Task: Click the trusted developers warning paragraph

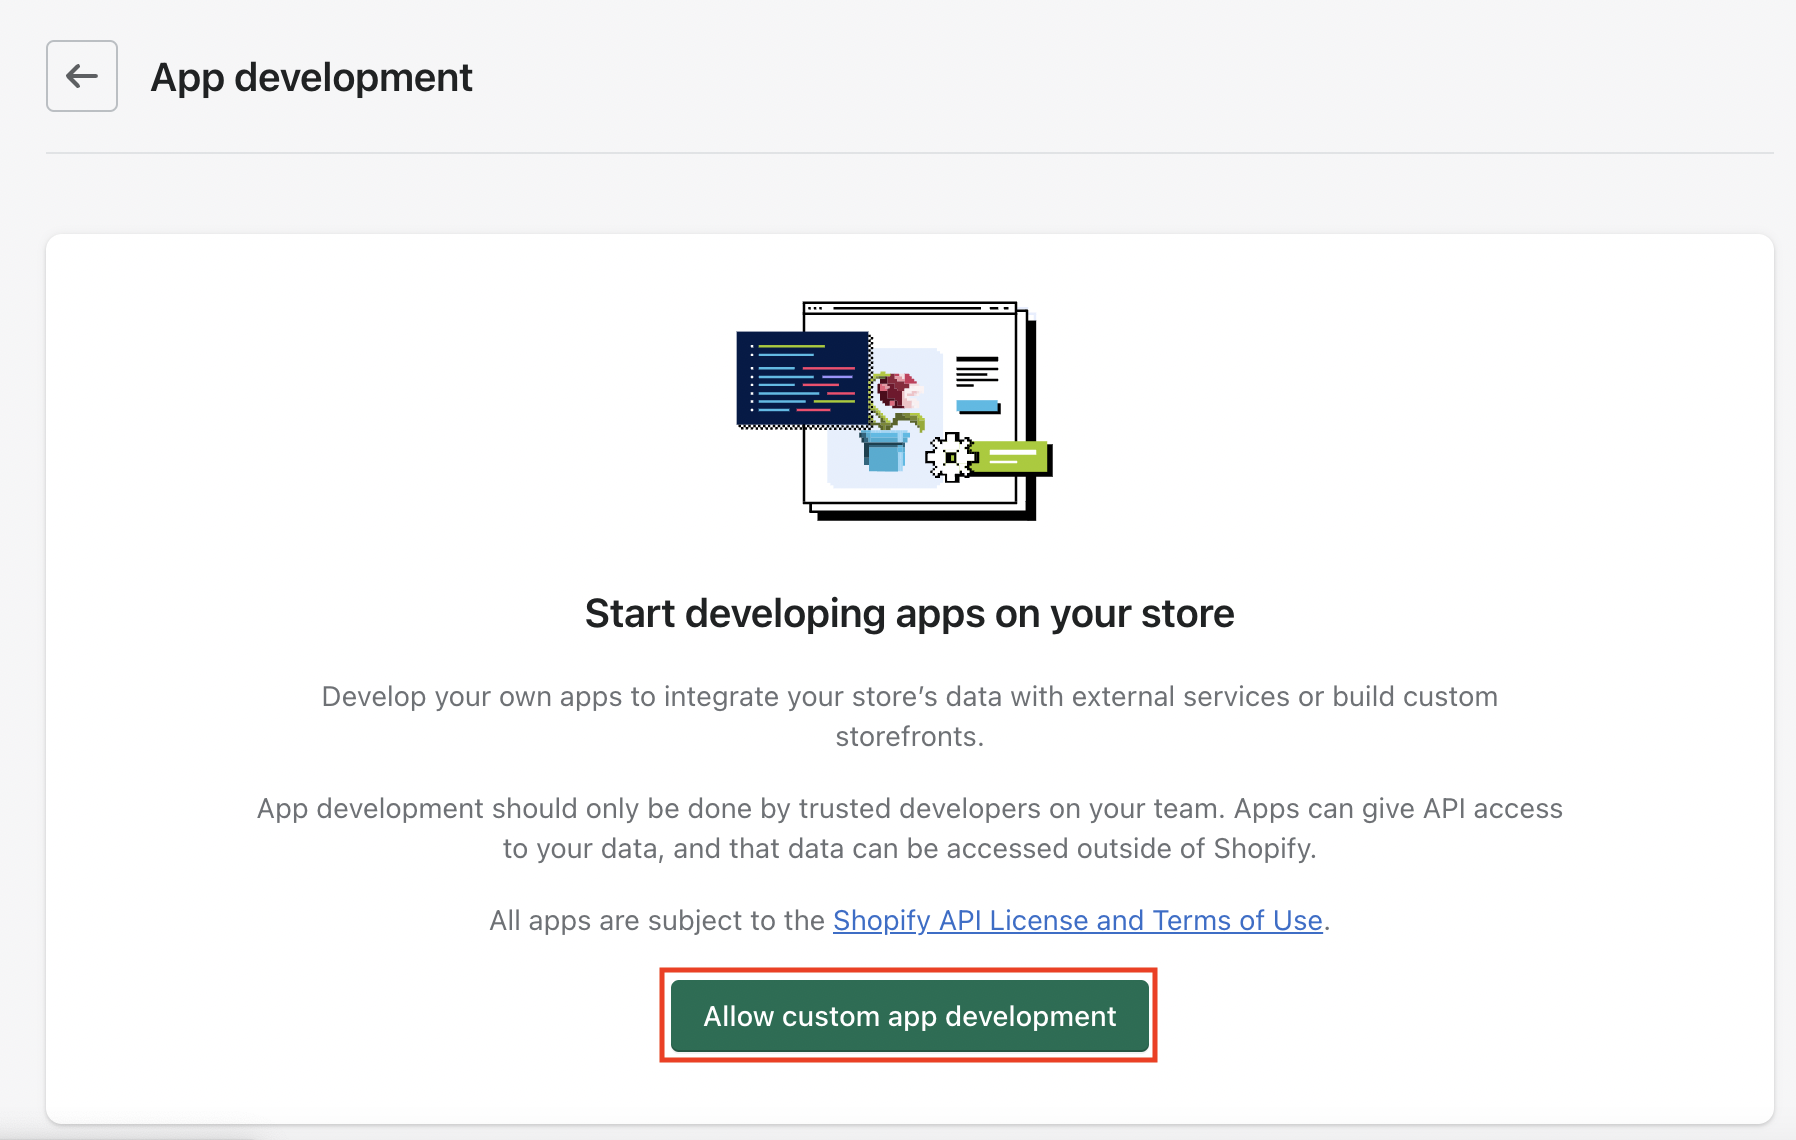Action: tap(909, 828)
